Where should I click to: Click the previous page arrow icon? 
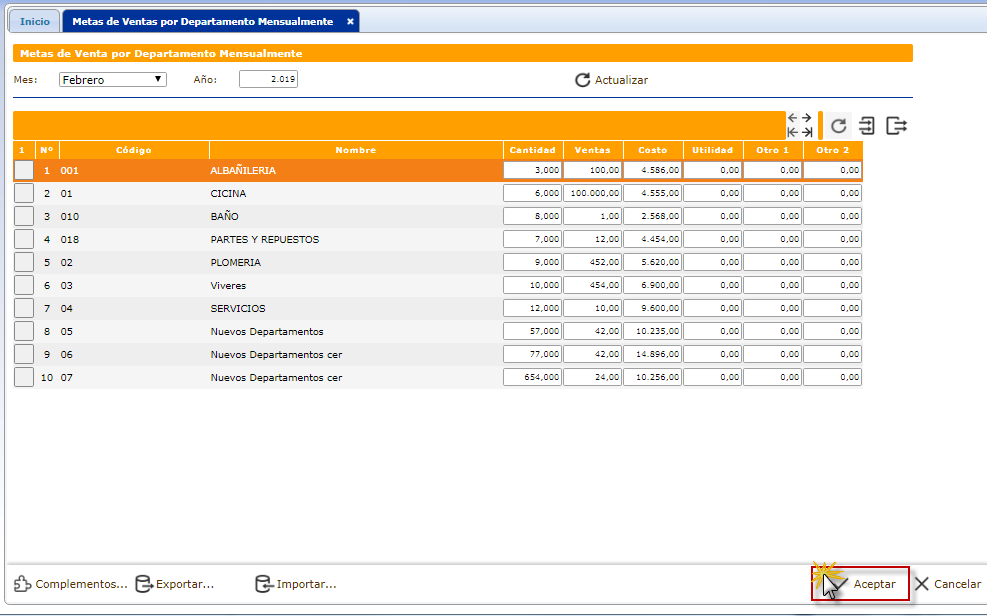tap(793, 118)
